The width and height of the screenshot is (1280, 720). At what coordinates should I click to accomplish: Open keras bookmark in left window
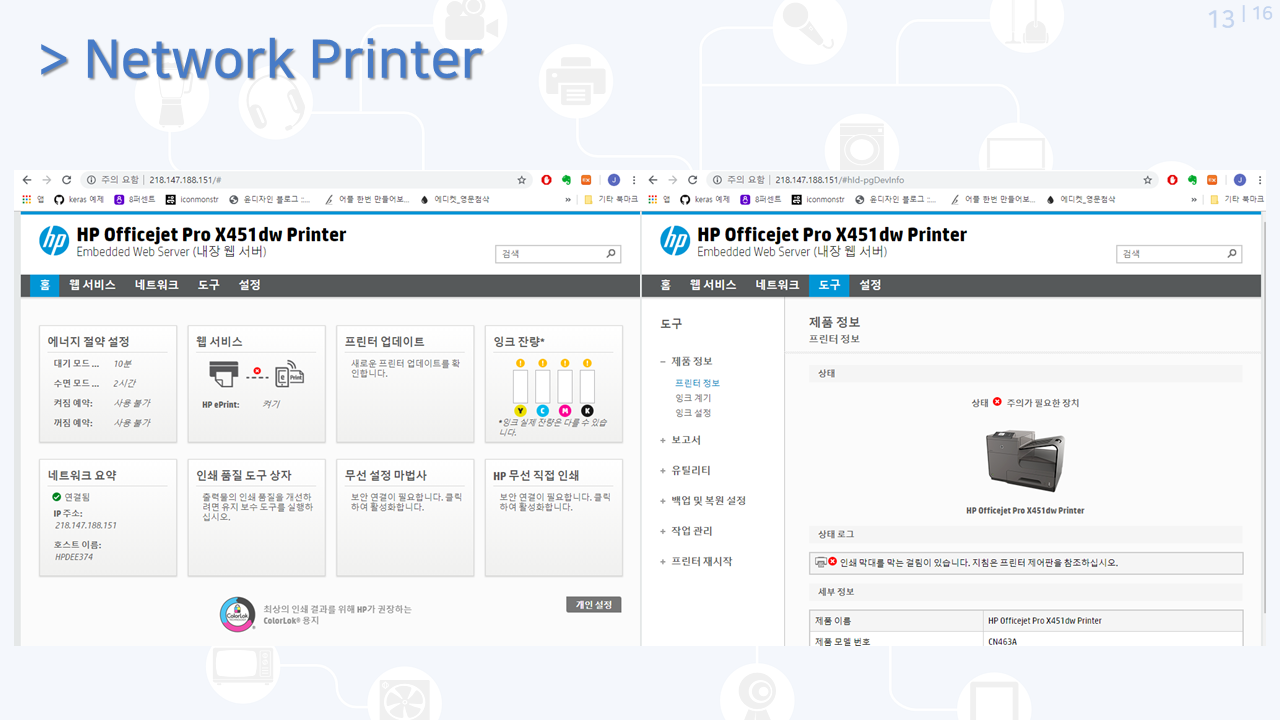pos(79,199)
